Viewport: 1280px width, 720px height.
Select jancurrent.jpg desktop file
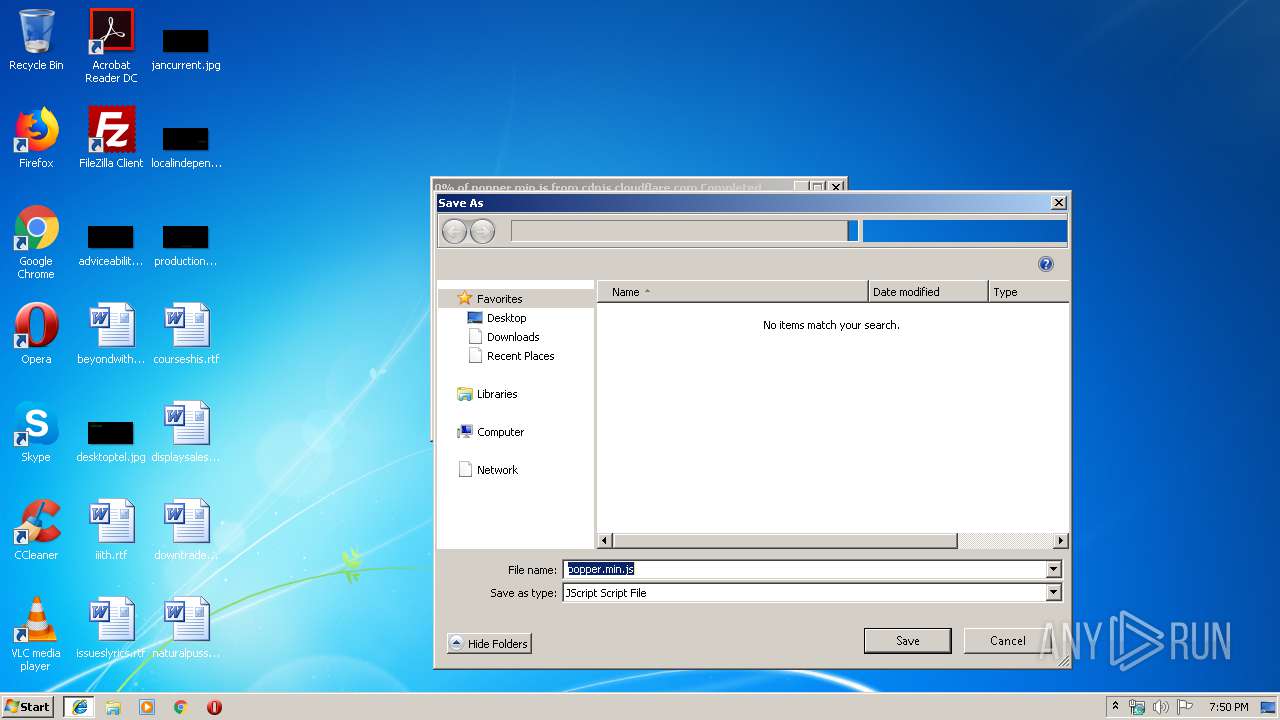(186, 49)
